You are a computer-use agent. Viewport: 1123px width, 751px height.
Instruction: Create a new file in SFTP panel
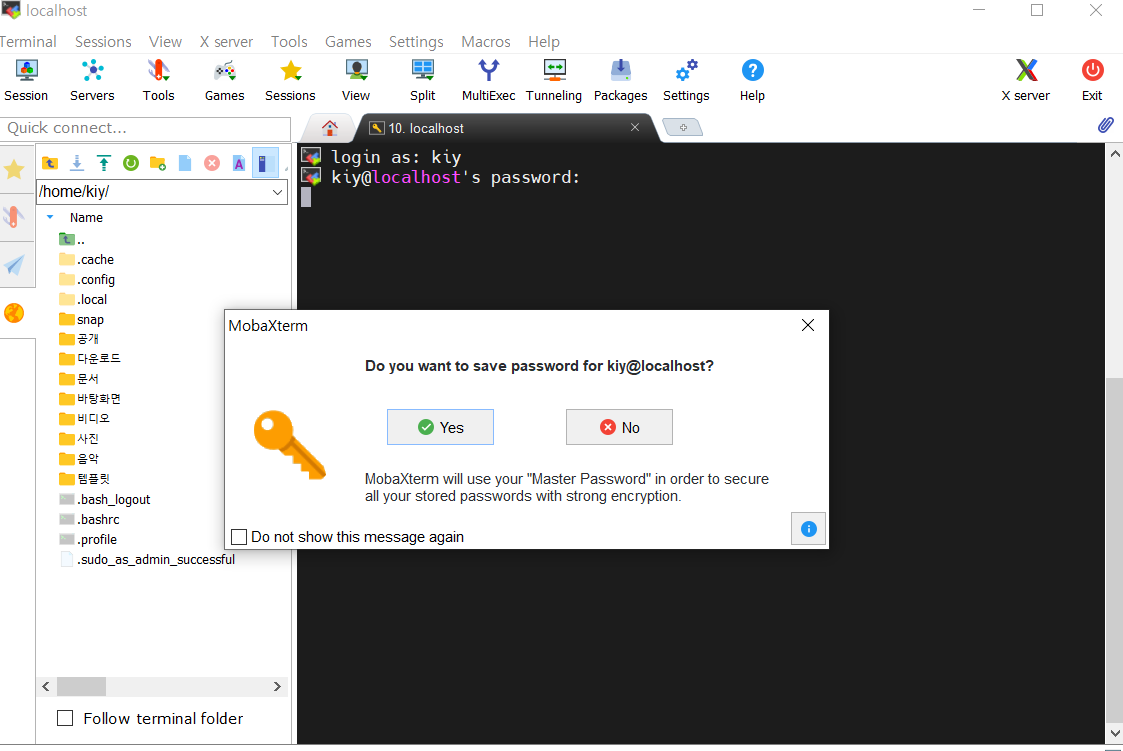[185, 163]
